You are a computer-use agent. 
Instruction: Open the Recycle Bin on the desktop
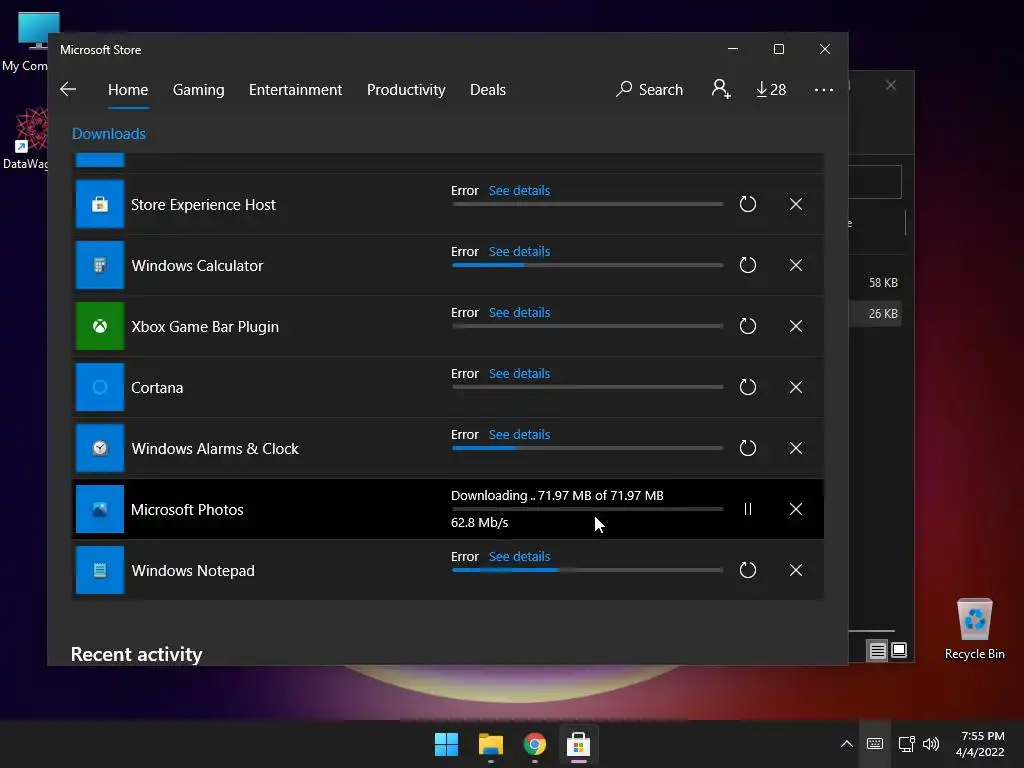974,629
